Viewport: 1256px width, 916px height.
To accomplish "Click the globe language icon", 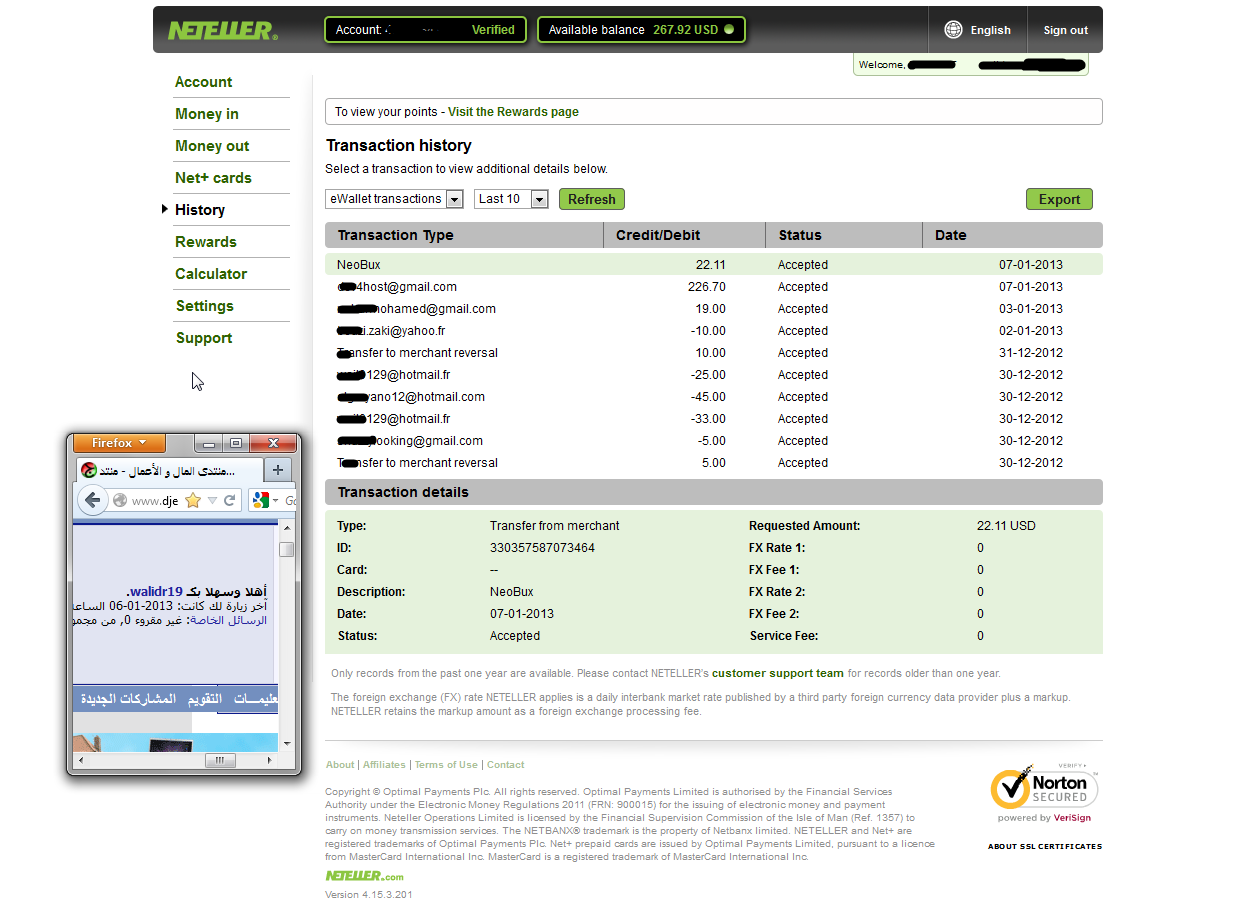I will pyautogui.click(x=954, y=30).
